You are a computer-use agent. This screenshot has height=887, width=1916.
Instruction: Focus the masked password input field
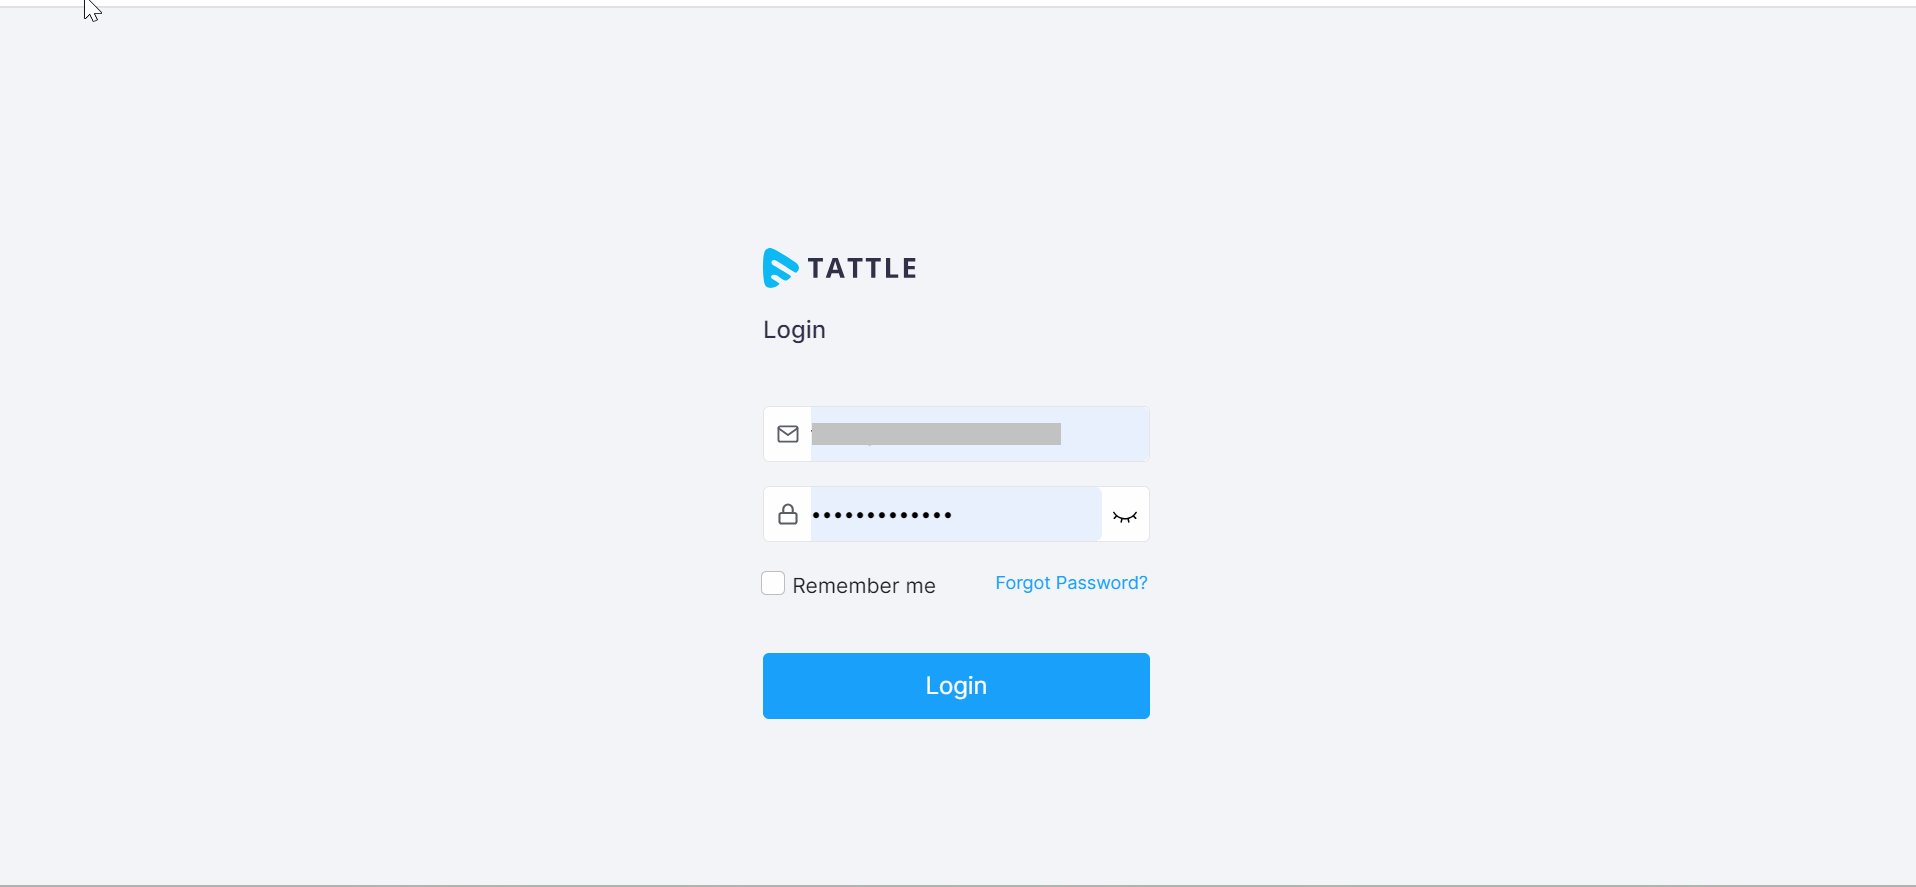pyautogui.click(x=956, y=514)
